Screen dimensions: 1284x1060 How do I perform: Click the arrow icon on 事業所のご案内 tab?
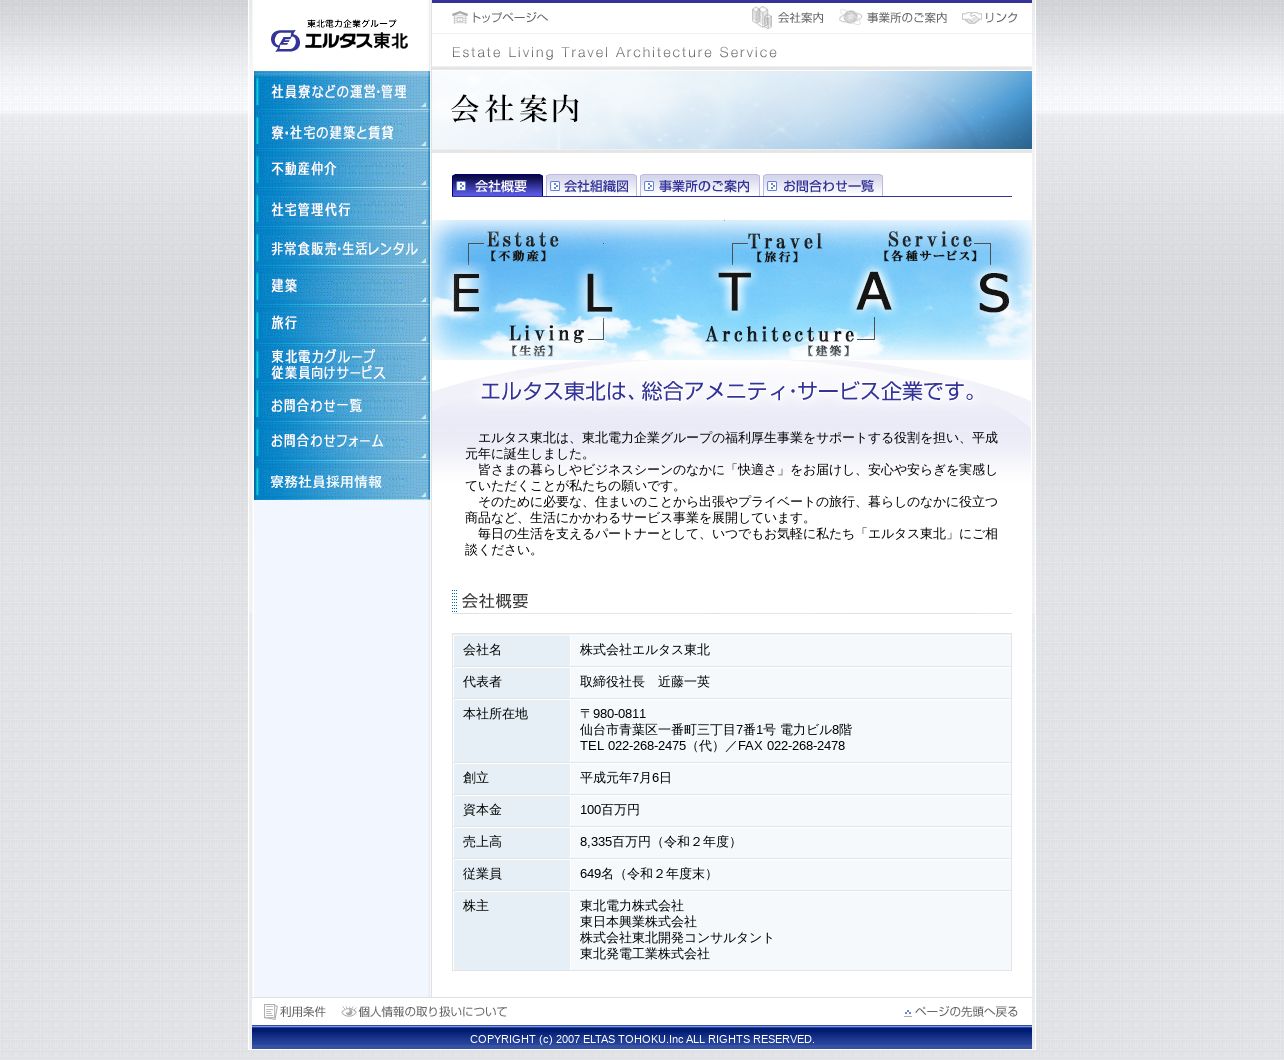(x=649, y=186)
